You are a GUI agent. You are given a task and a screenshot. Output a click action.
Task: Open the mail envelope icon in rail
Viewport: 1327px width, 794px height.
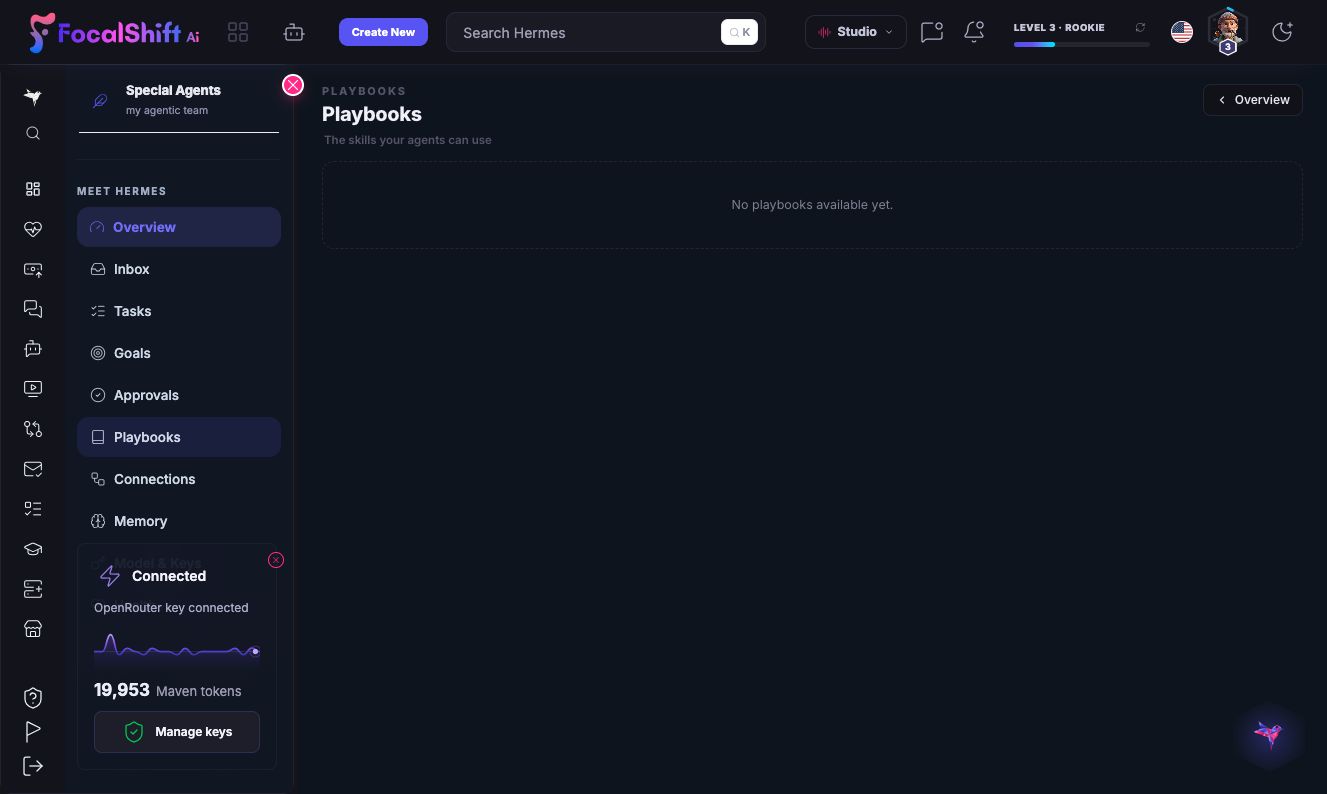click(x=33, y=469)
